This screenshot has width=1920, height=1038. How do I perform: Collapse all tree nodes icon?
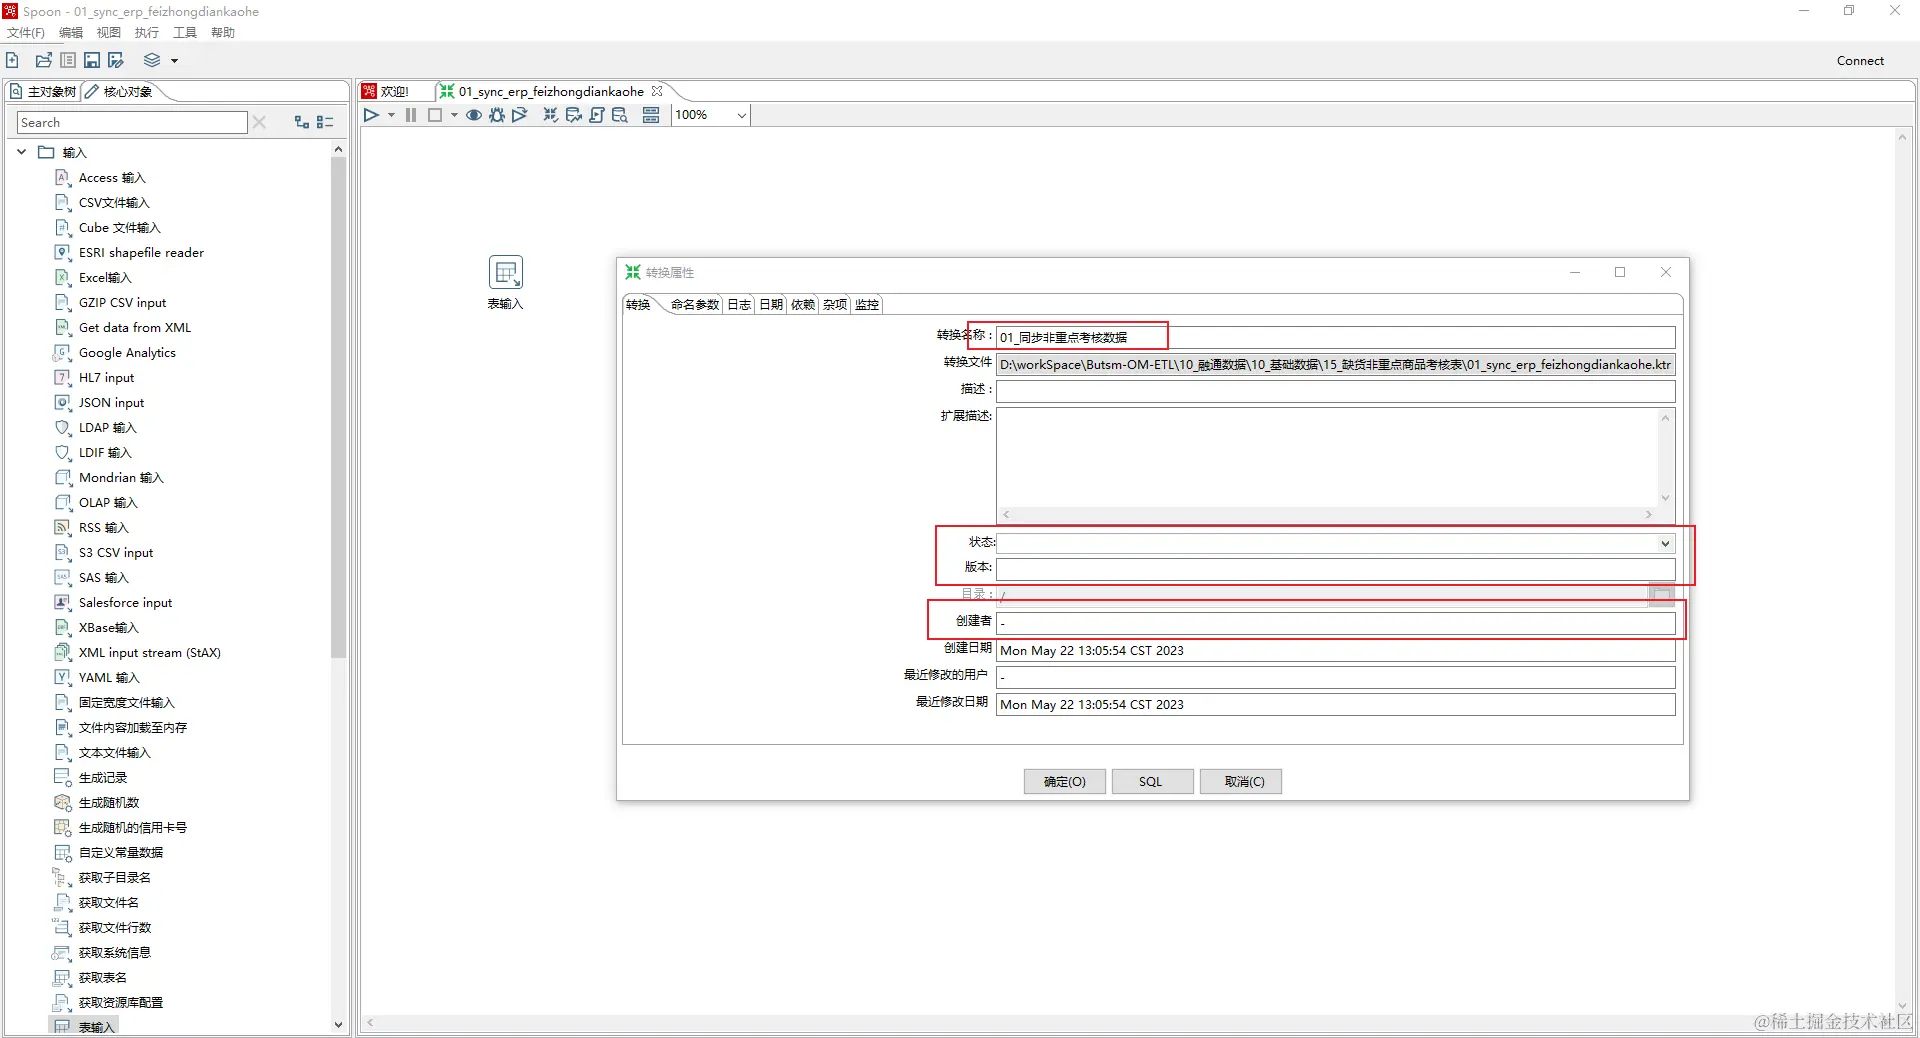pyautogui.click(x=325, y=122)
